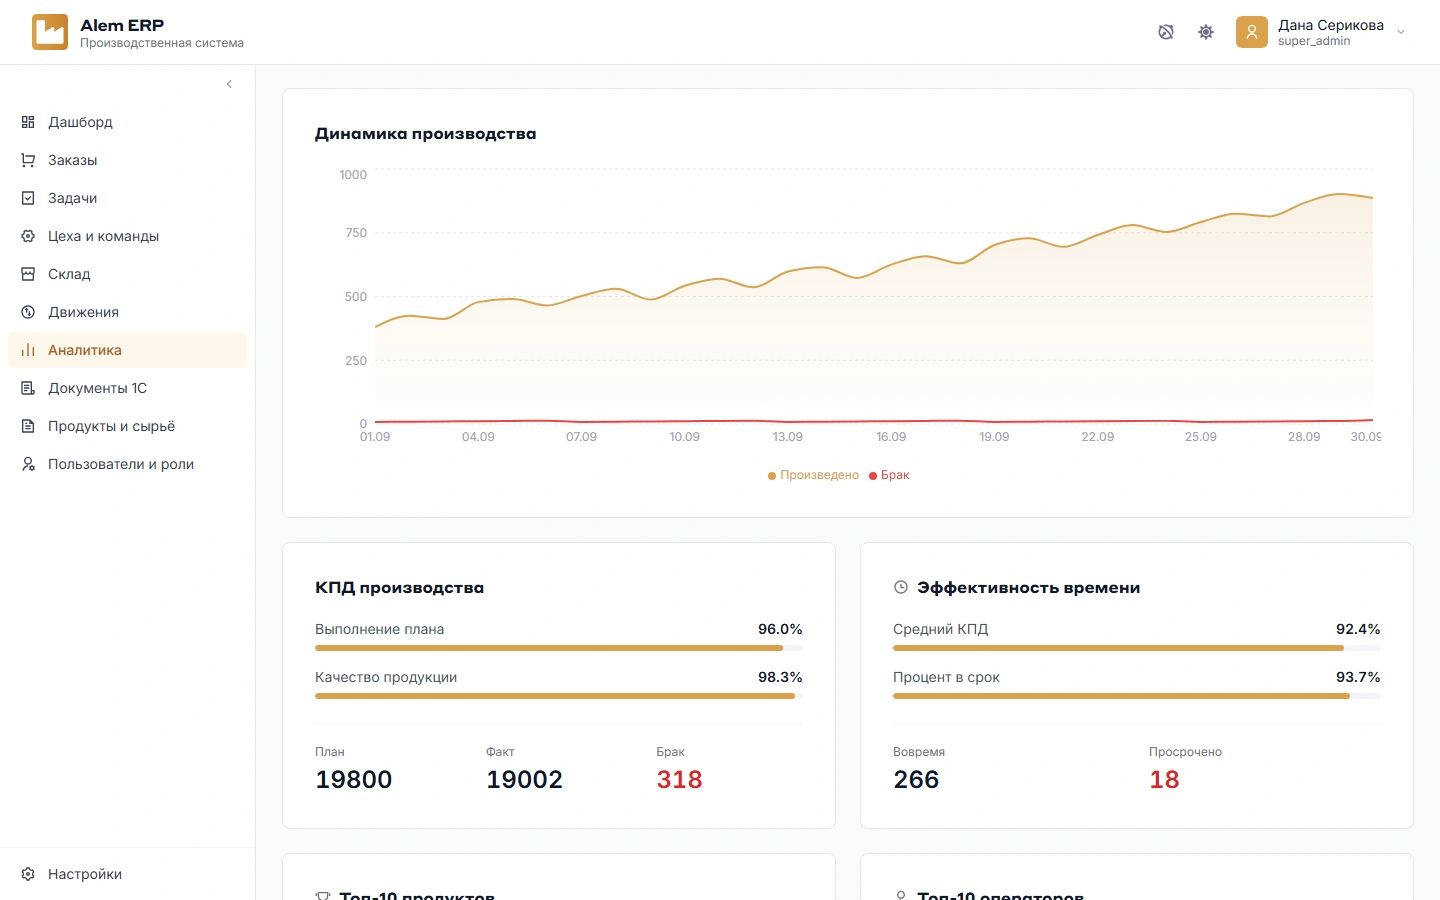Open Склад via its warehouse icon
Viewport: 1440px width, 900px height.
pos(28,274)
